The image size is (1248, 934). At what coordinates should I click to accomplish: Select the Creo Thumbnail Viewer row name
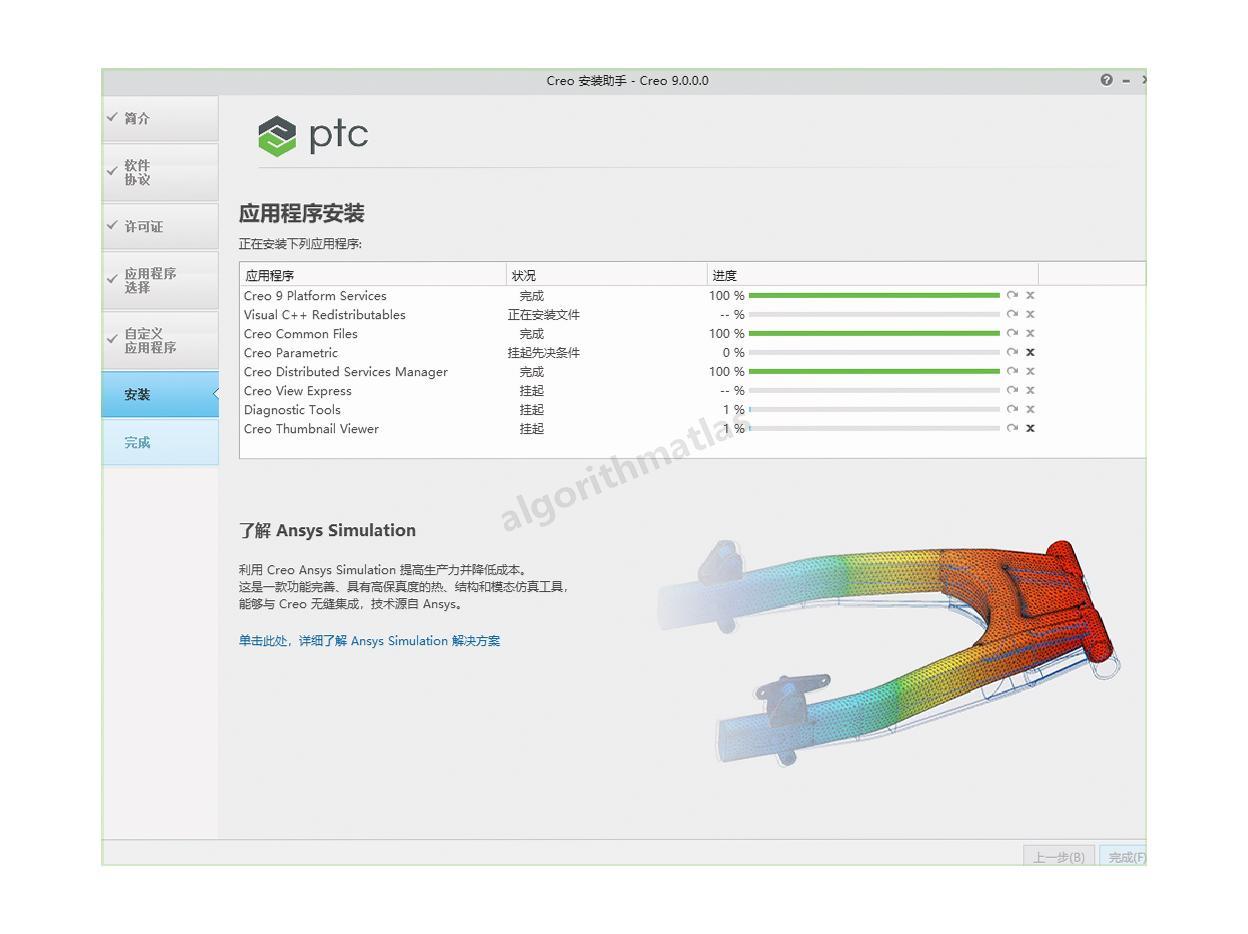pyautogui.click(x=311, y=429)
